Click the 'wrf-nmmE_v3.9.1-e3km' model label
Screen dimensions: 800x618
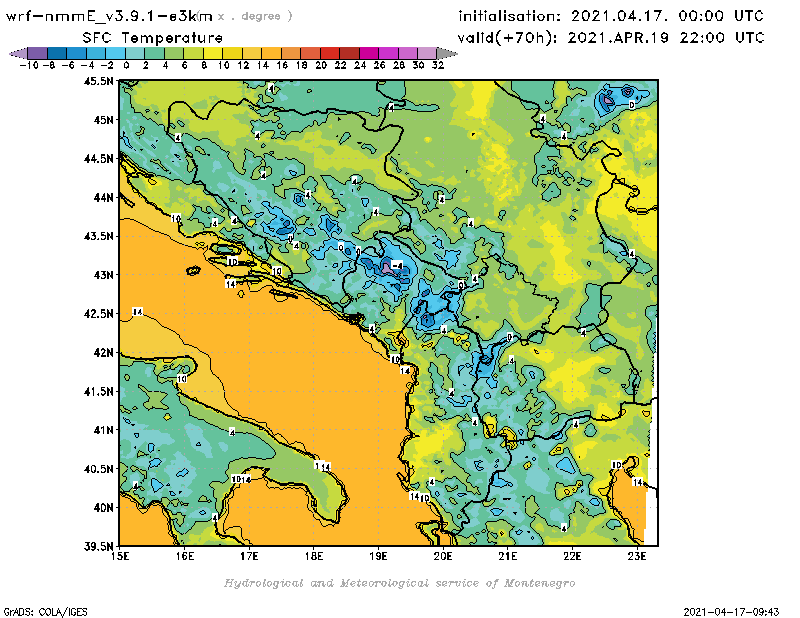pyautogui.click(x=109, y=16)
